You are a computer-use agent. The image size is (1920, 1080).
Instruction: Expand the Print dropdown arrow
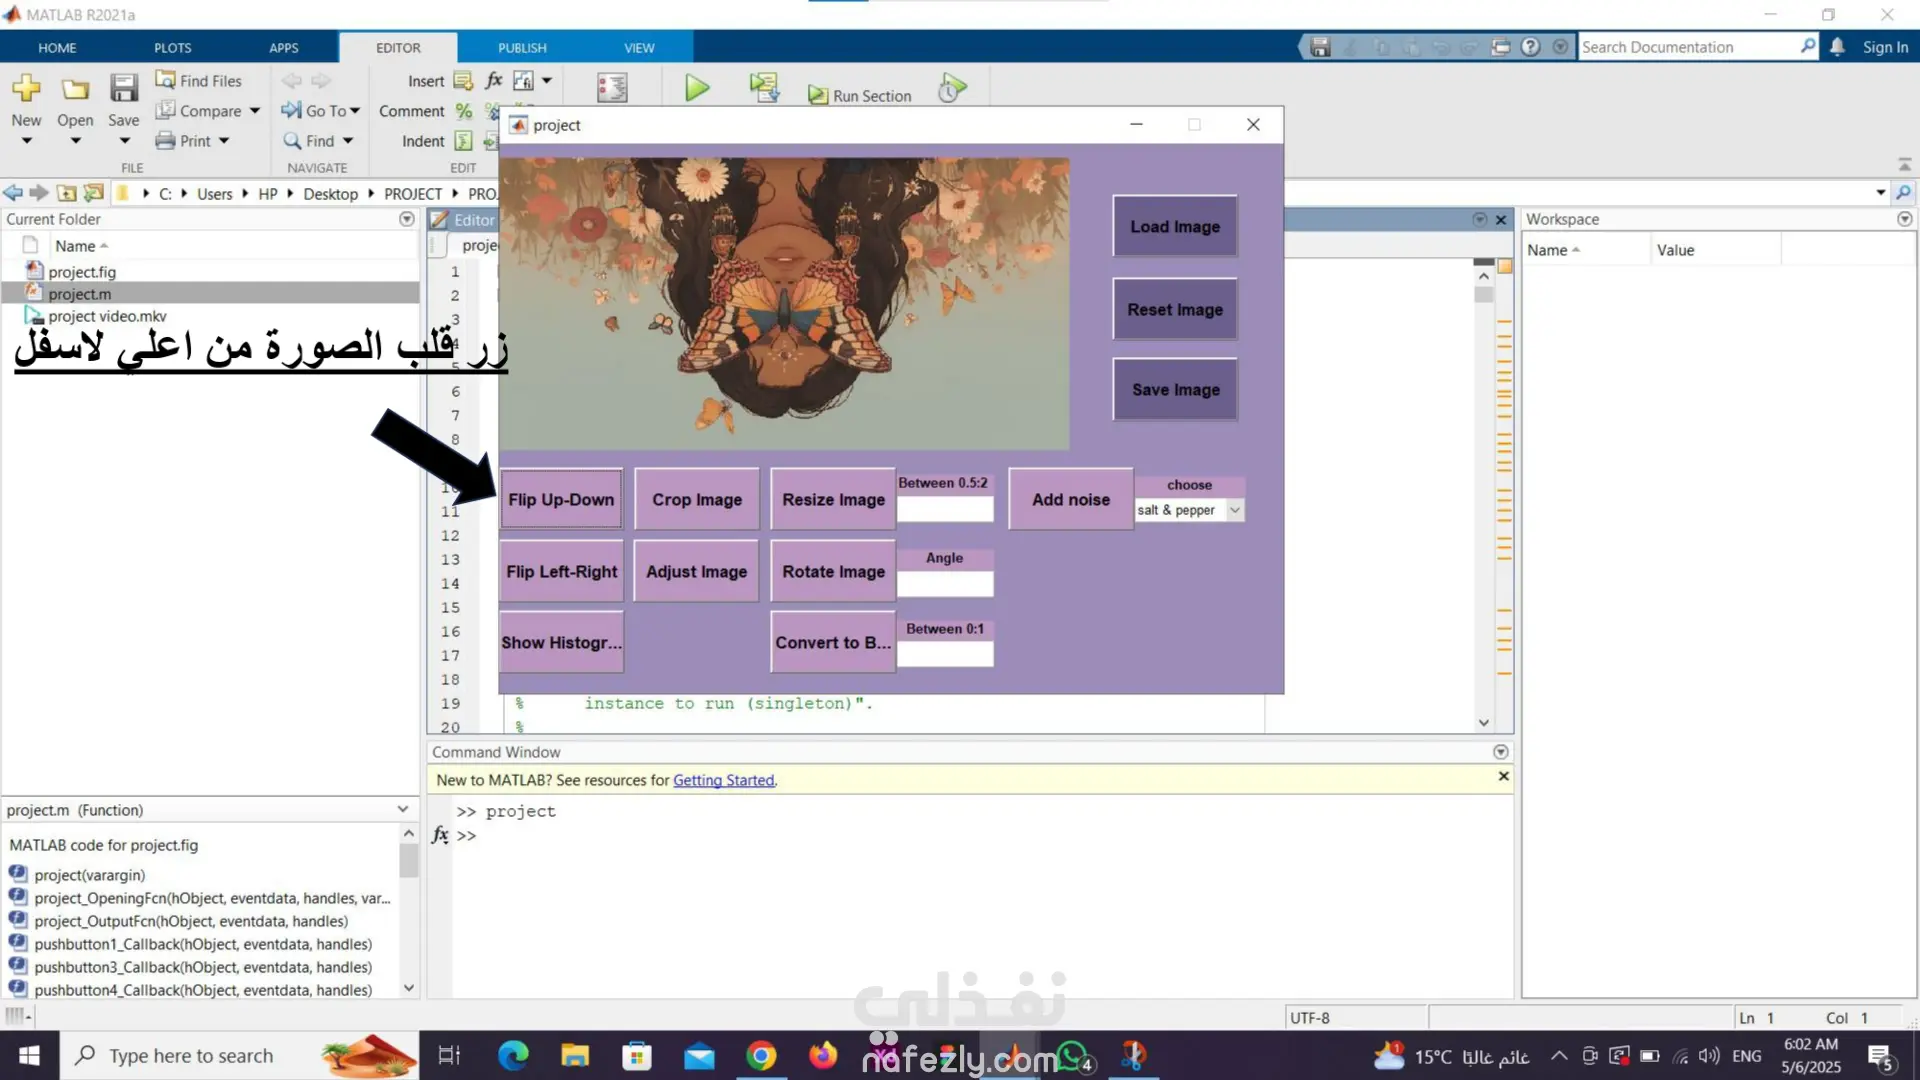224,141
